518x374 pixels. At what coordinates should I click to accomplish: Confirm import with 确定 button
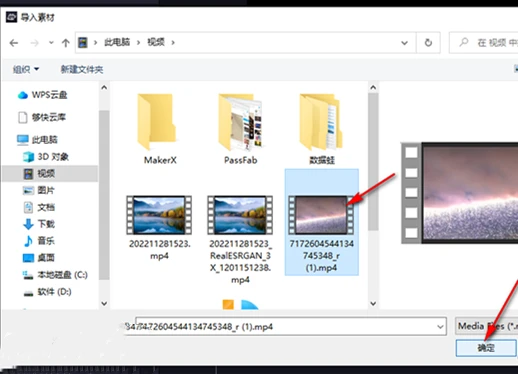486,348
